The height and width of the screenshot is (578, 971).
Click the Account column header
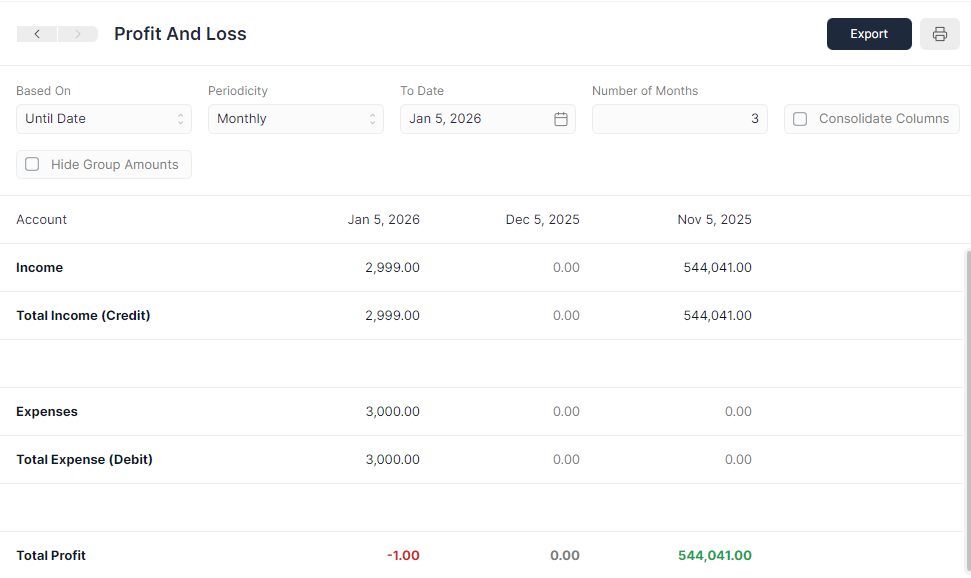tap(41, 219)
